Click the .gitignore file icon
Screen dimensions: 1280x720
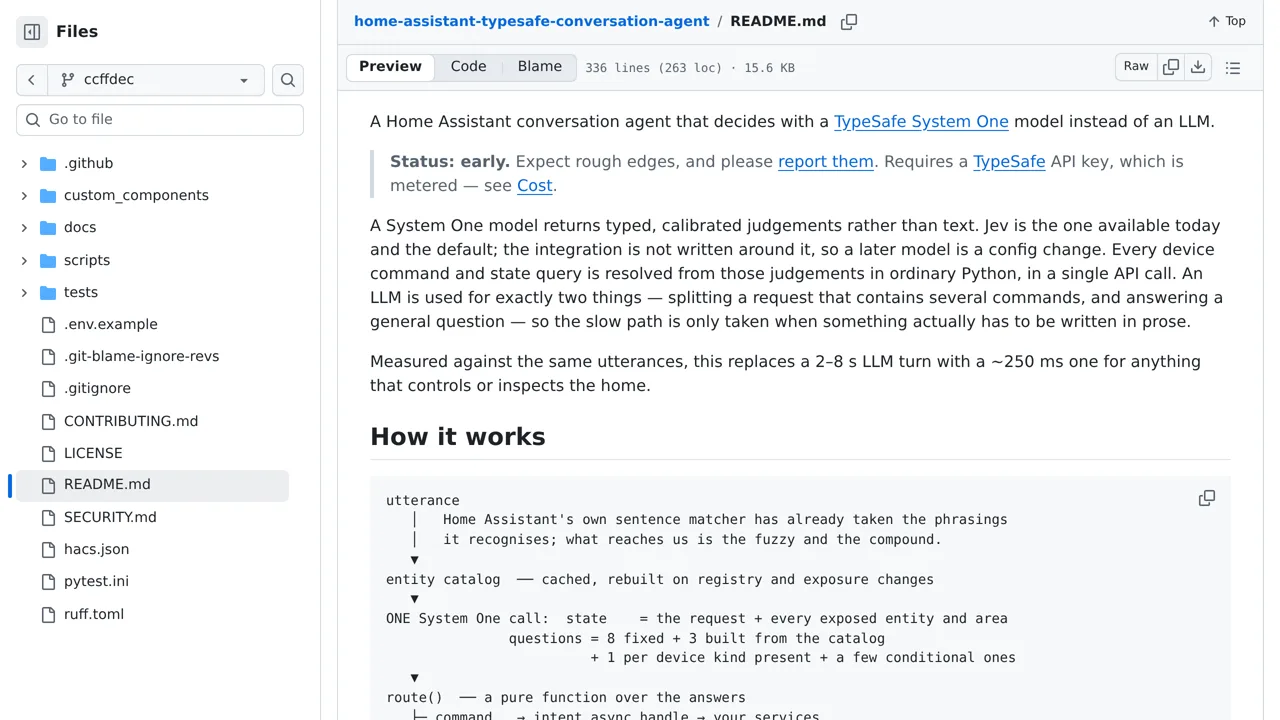coord(48,388)
